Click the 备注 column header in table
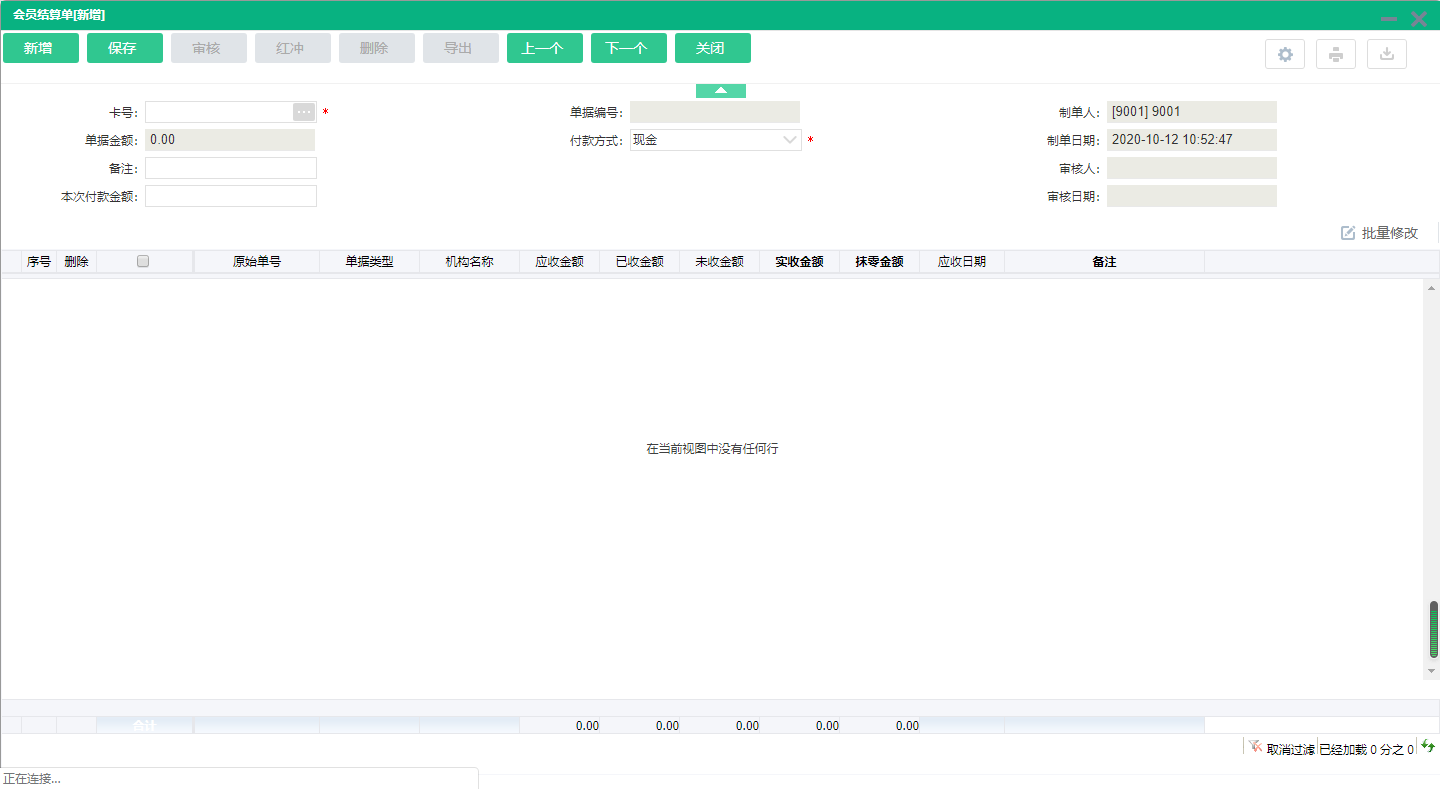 [x=1105, y=262]
